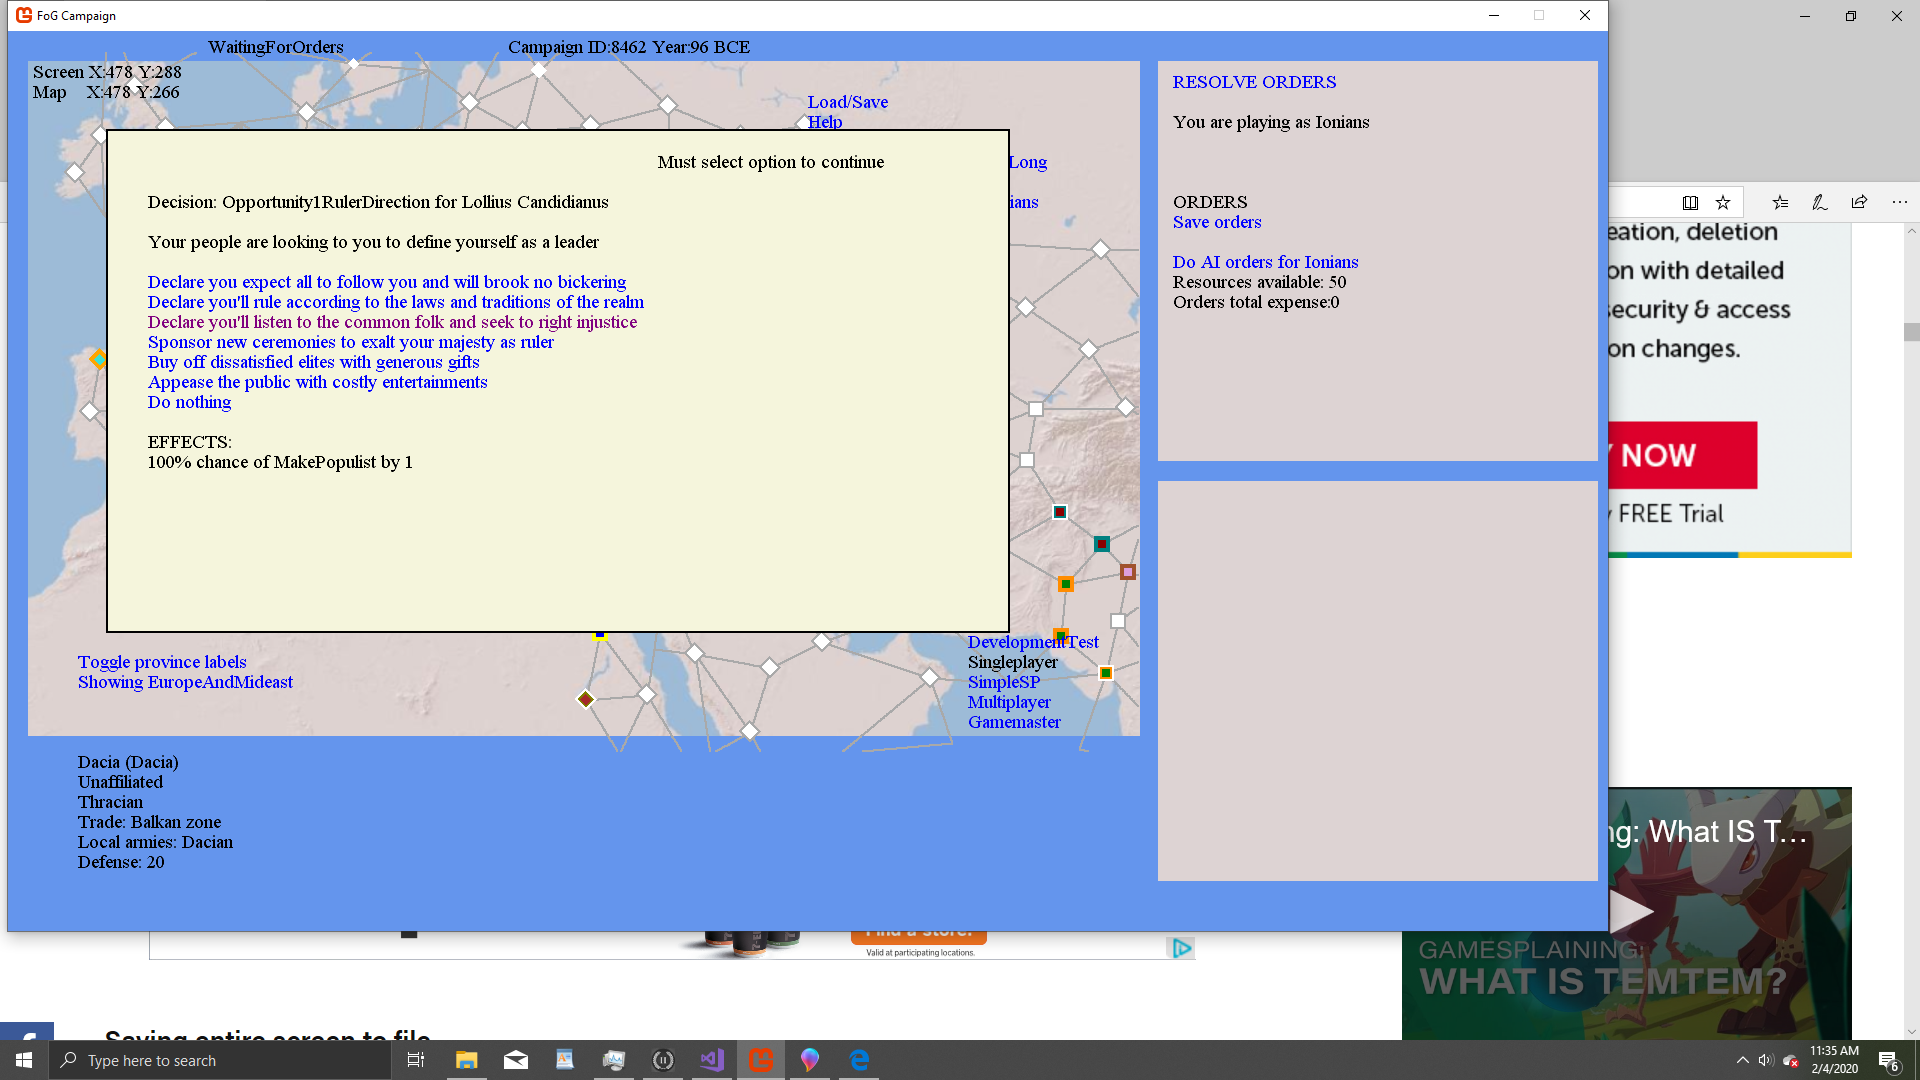Show hidden system tray icons

pos(1743,1060)
